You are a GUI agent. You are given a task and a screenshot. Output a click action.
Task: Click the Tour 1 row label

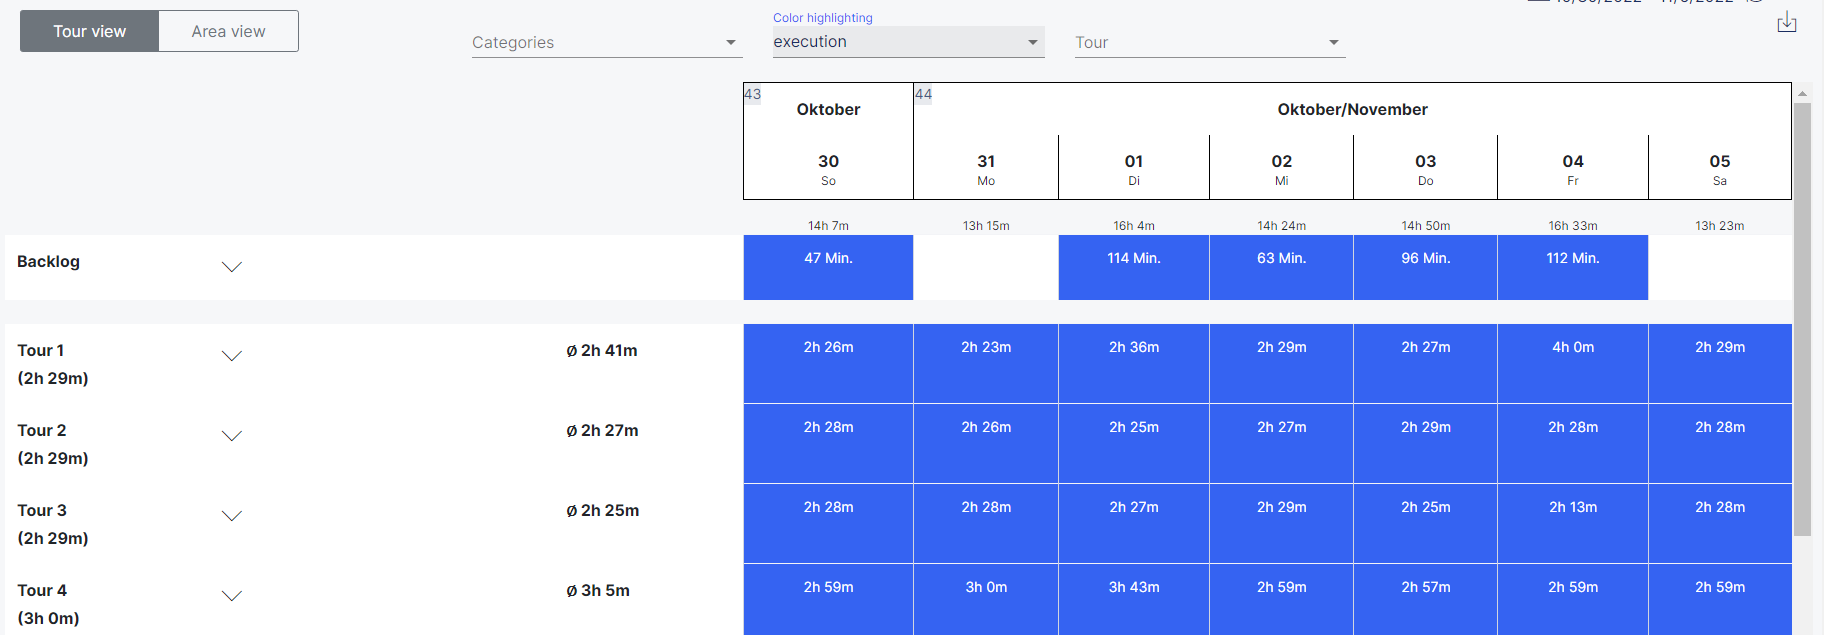(41, 350)
